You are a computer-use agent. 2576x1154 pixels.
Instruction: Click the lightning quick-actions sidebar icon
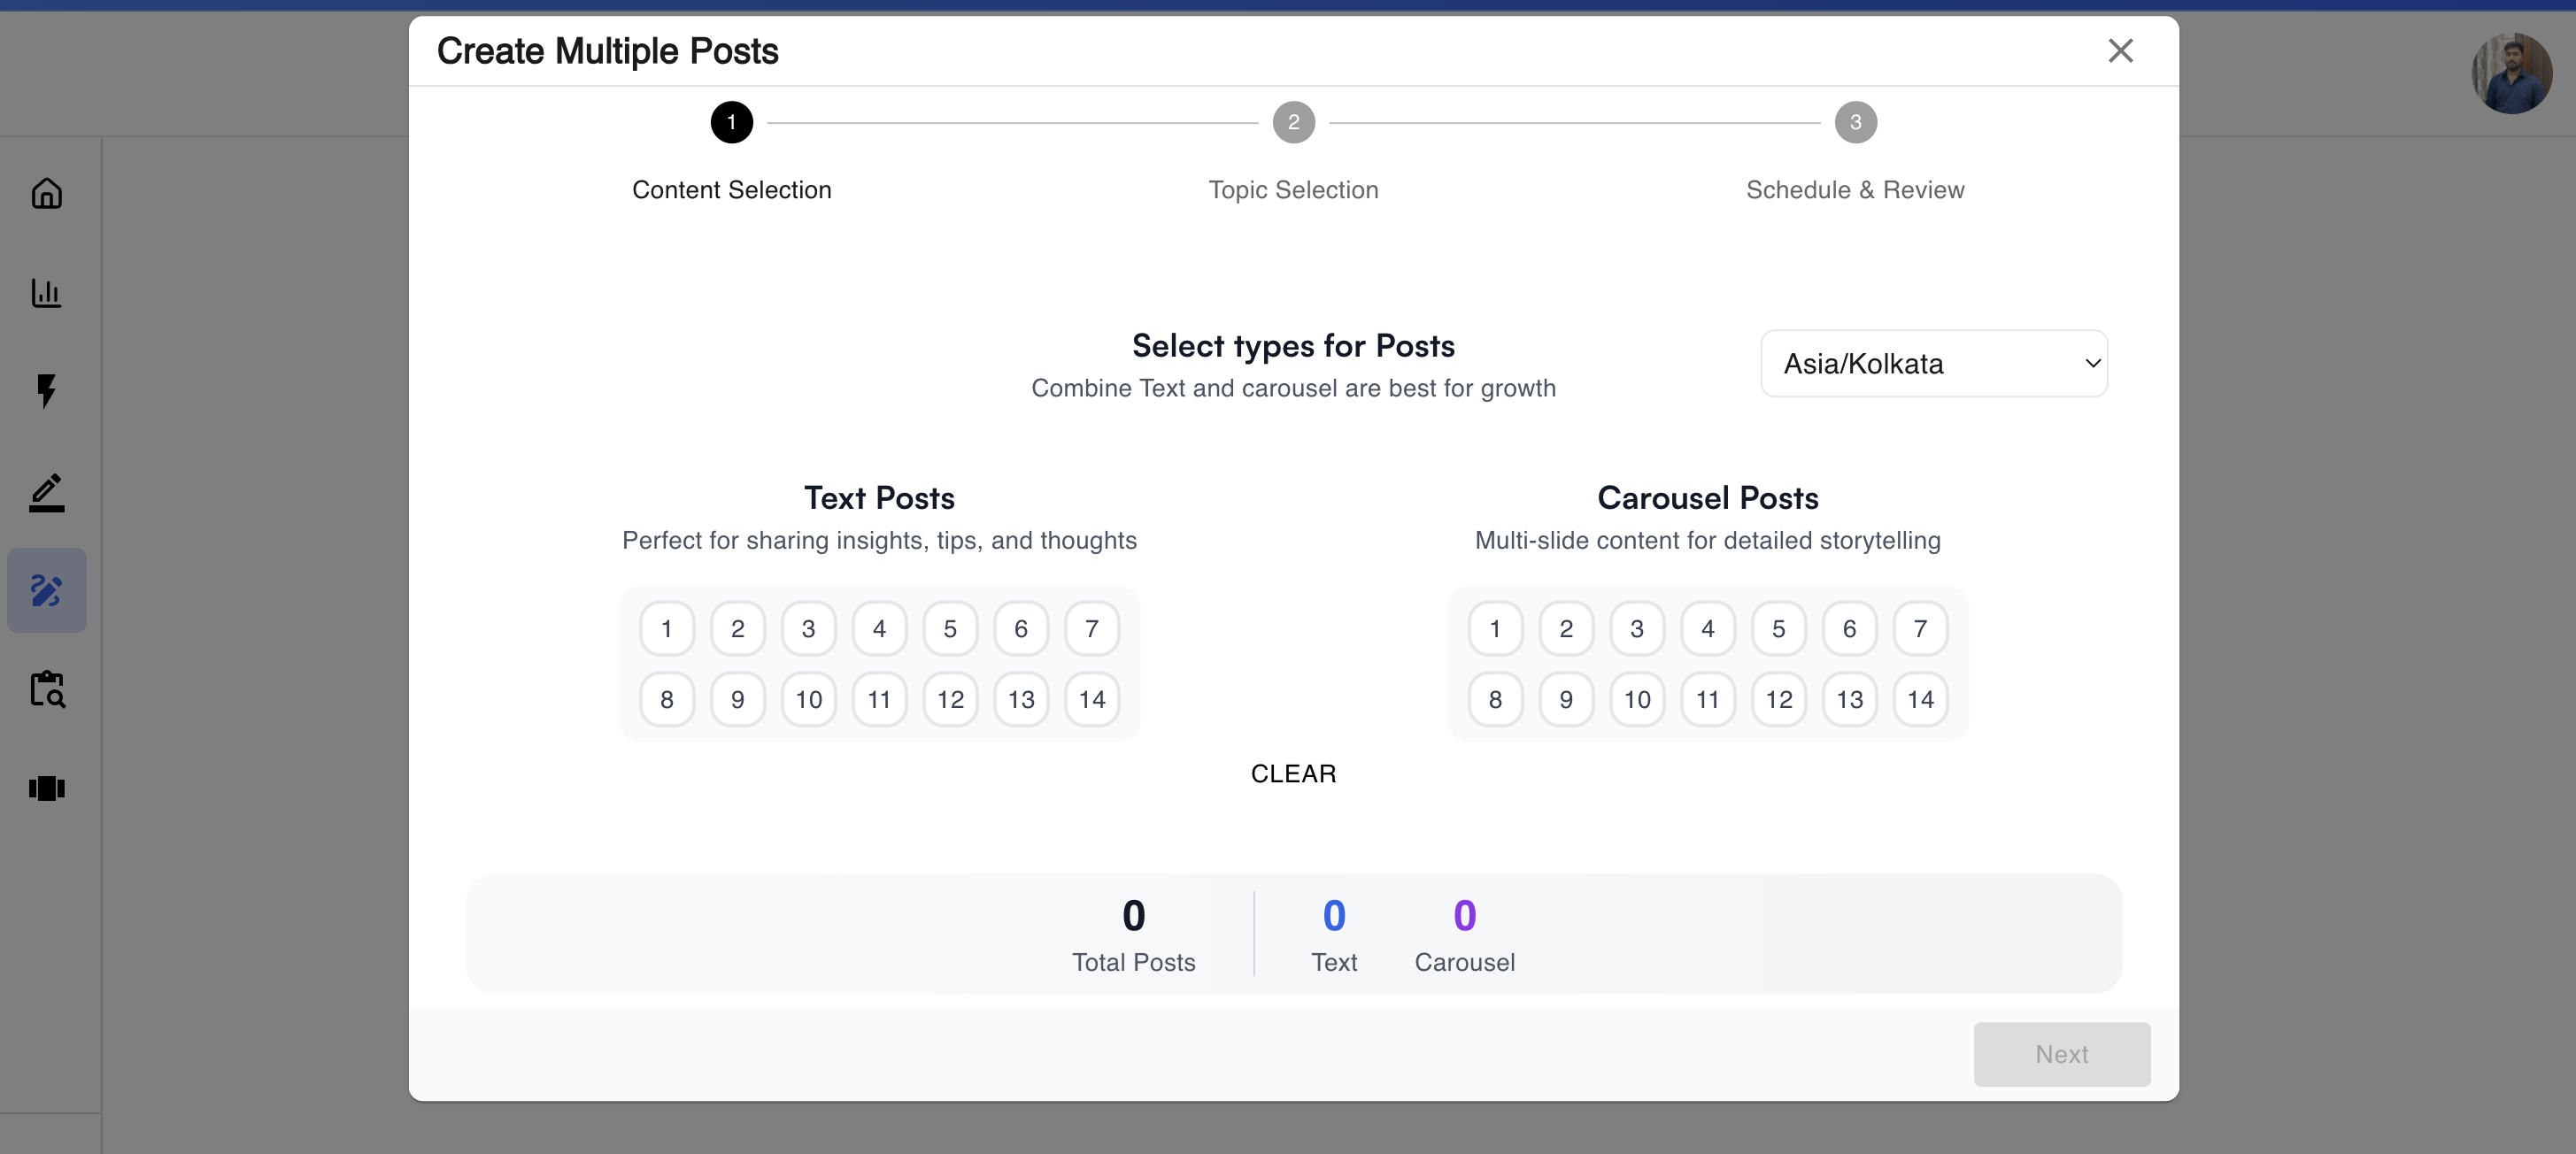coord(47,391)
